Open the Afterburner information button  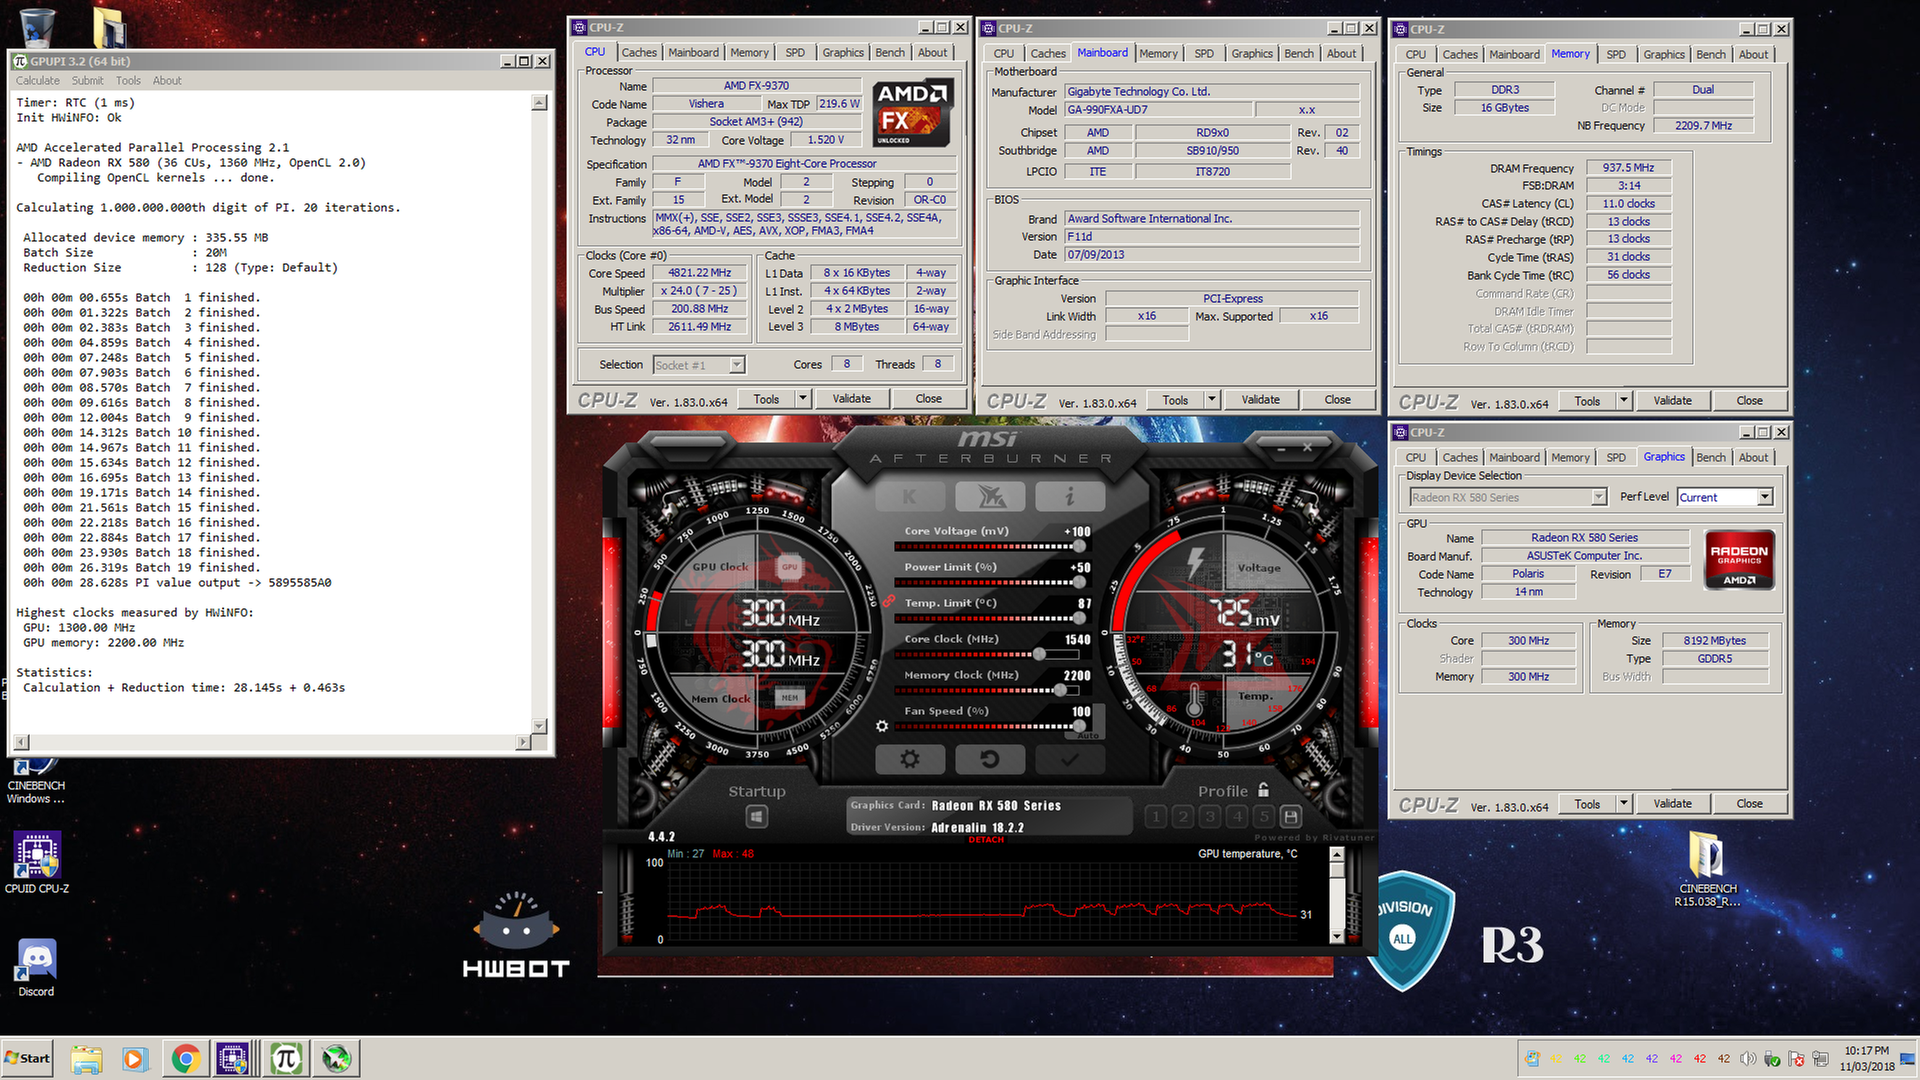point(1069,496)
